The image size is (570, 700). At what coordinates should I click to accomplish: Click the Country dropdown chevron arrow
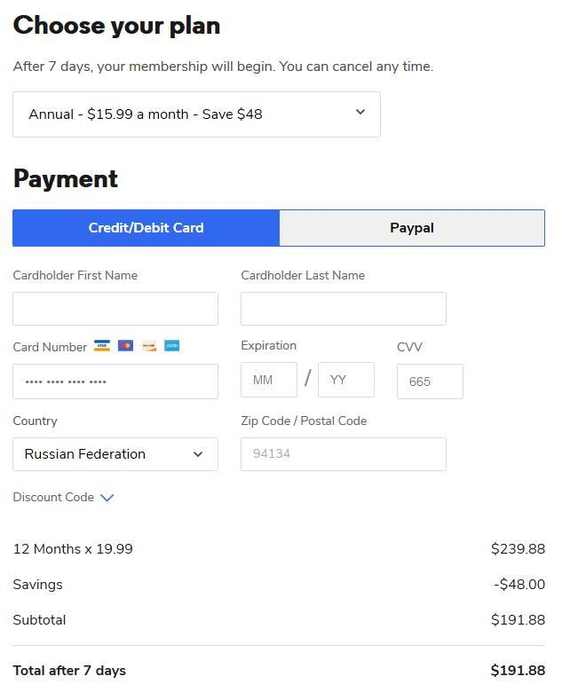198,454
